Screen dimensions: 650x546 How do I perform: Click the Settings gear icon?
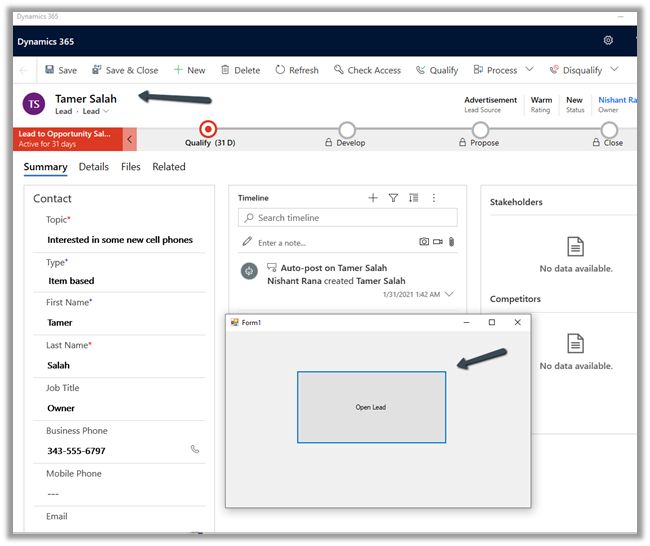(x=608, y=41)
